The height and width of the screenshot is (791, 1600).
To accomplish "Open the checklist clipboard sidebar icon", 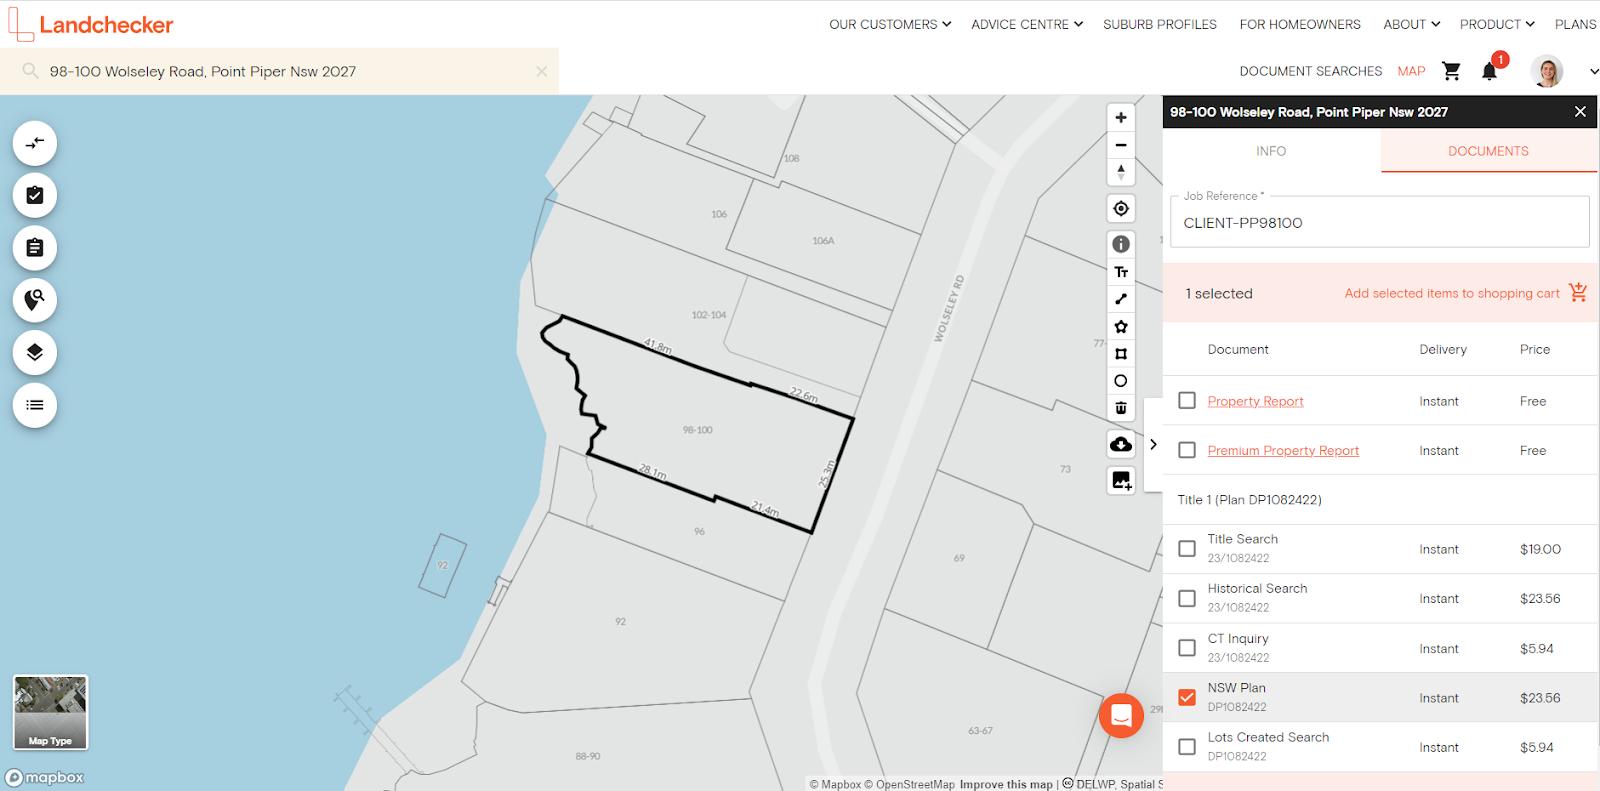I will click(x=35, y=195).
